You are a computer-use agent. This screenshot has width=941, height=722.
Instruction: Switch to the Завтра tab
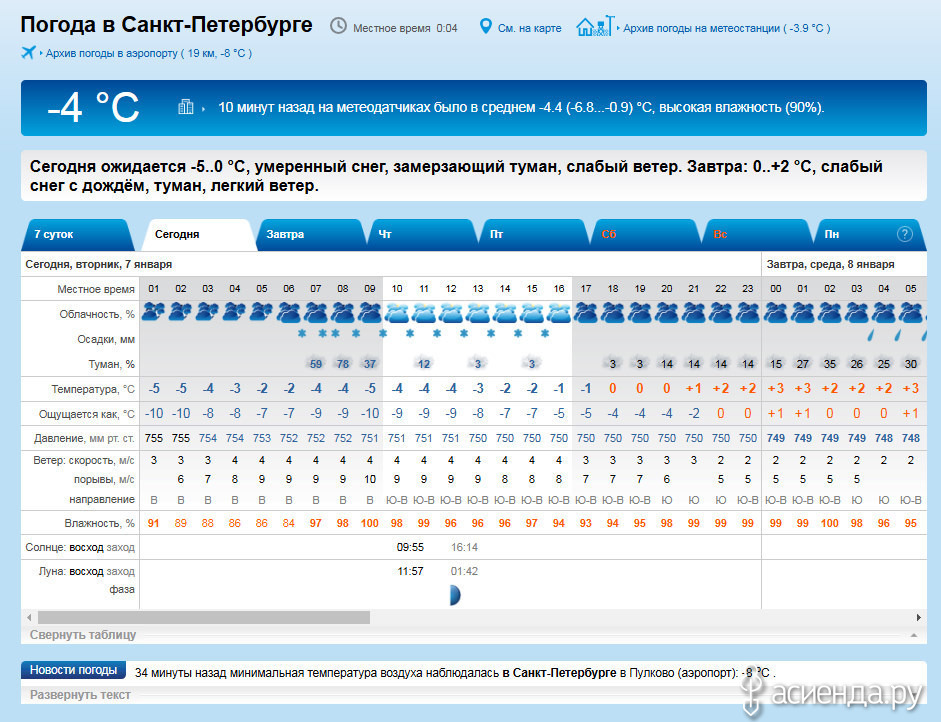311,235
